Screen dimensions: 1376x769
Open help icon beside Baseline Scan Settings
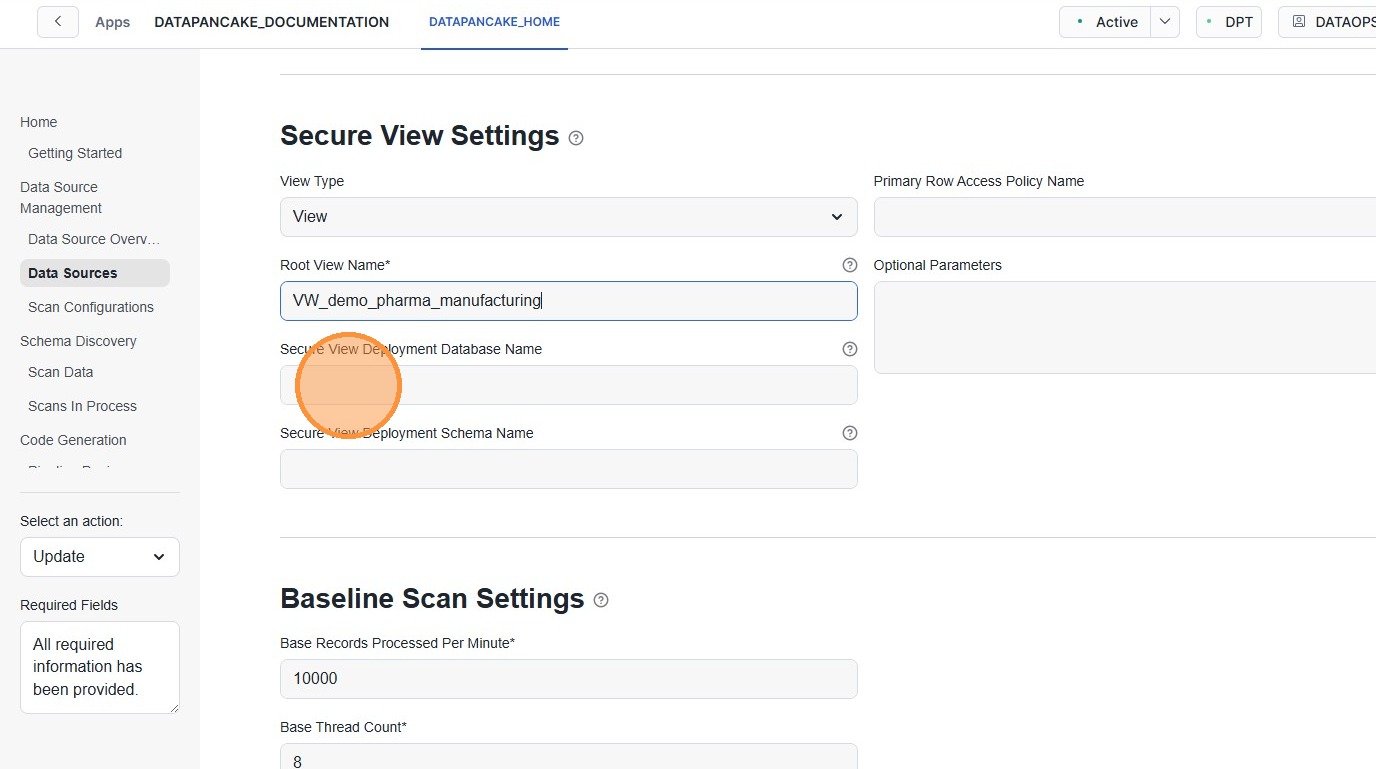click(x=601, y=600)
